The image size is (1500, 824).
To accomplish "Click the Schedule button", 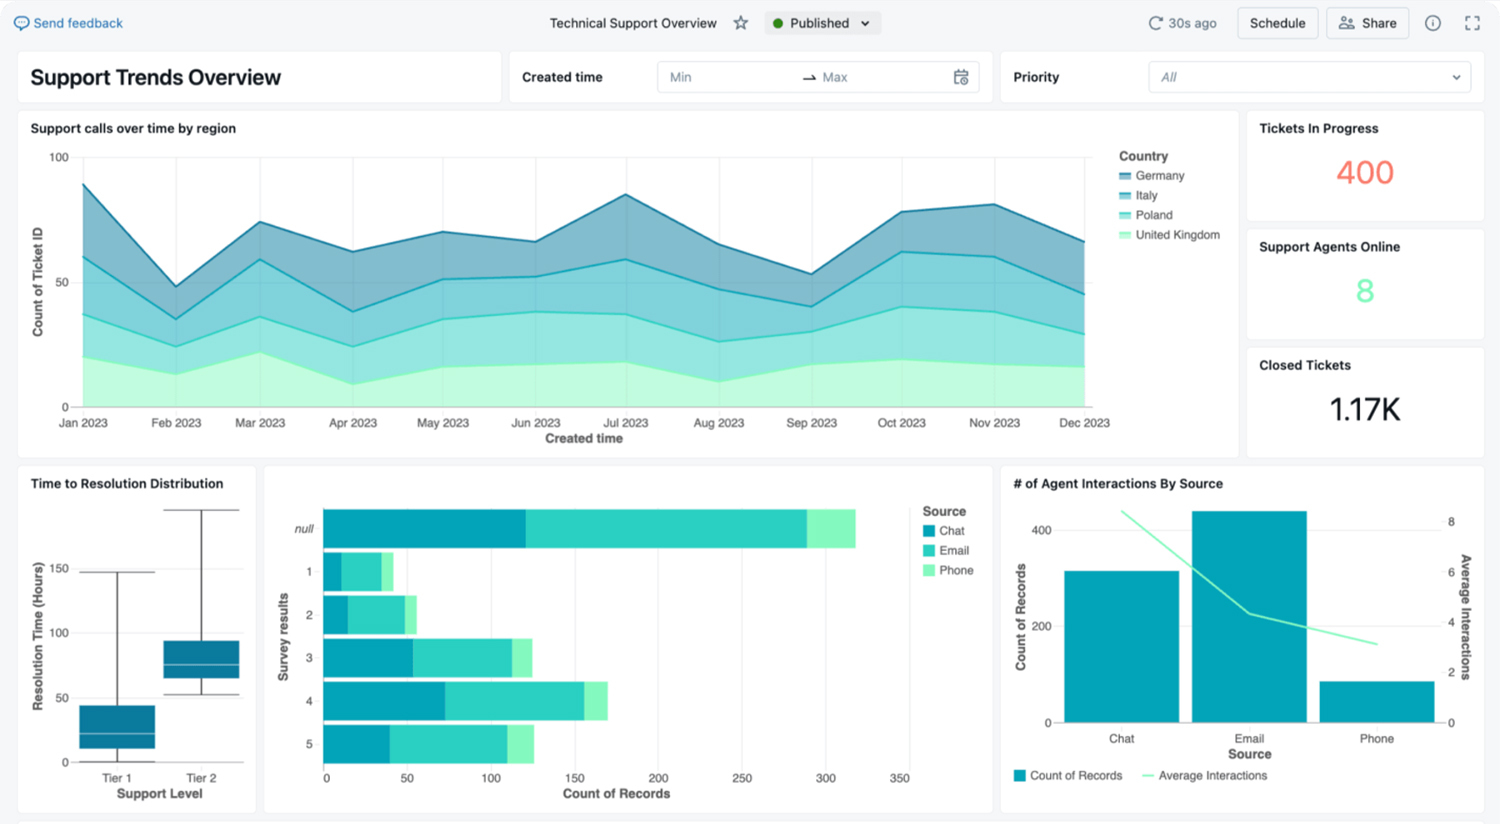I will pos(1277,22).
